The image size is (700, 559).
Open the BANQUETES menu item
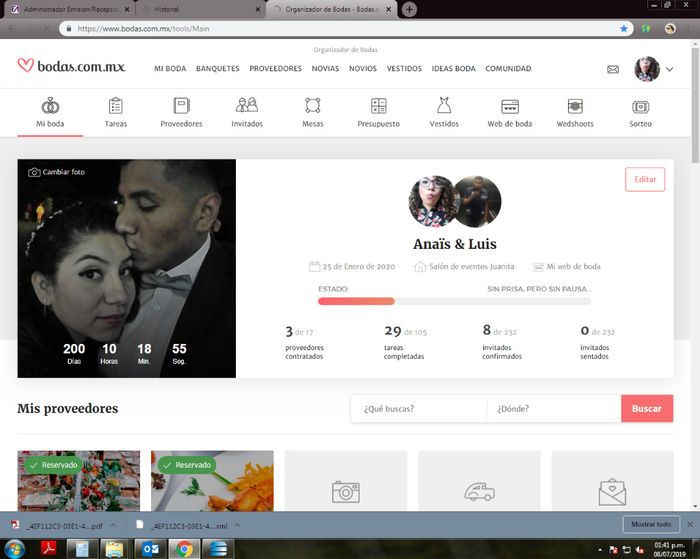(x=217, y=69)
